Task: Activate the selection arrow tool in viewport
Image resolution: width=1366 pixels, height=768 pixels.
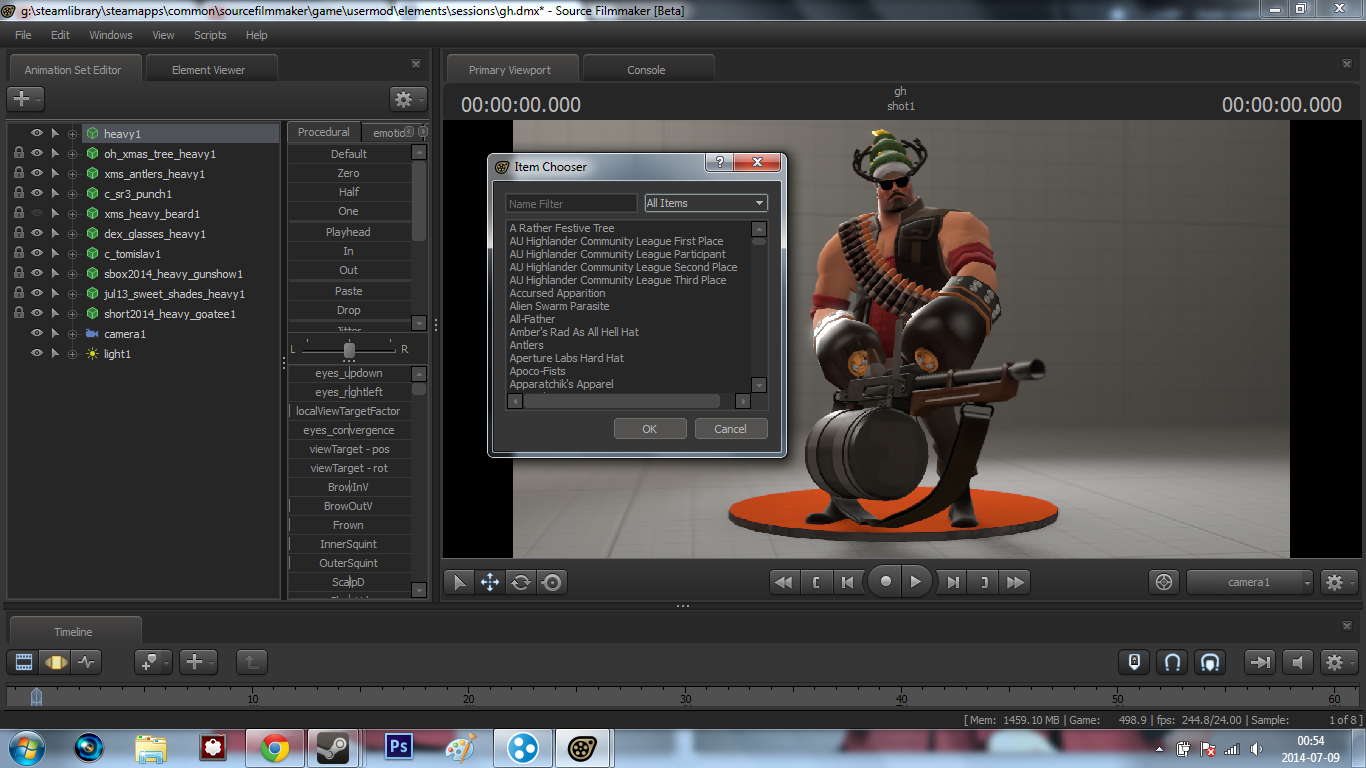Action: [x=459, y=582]
